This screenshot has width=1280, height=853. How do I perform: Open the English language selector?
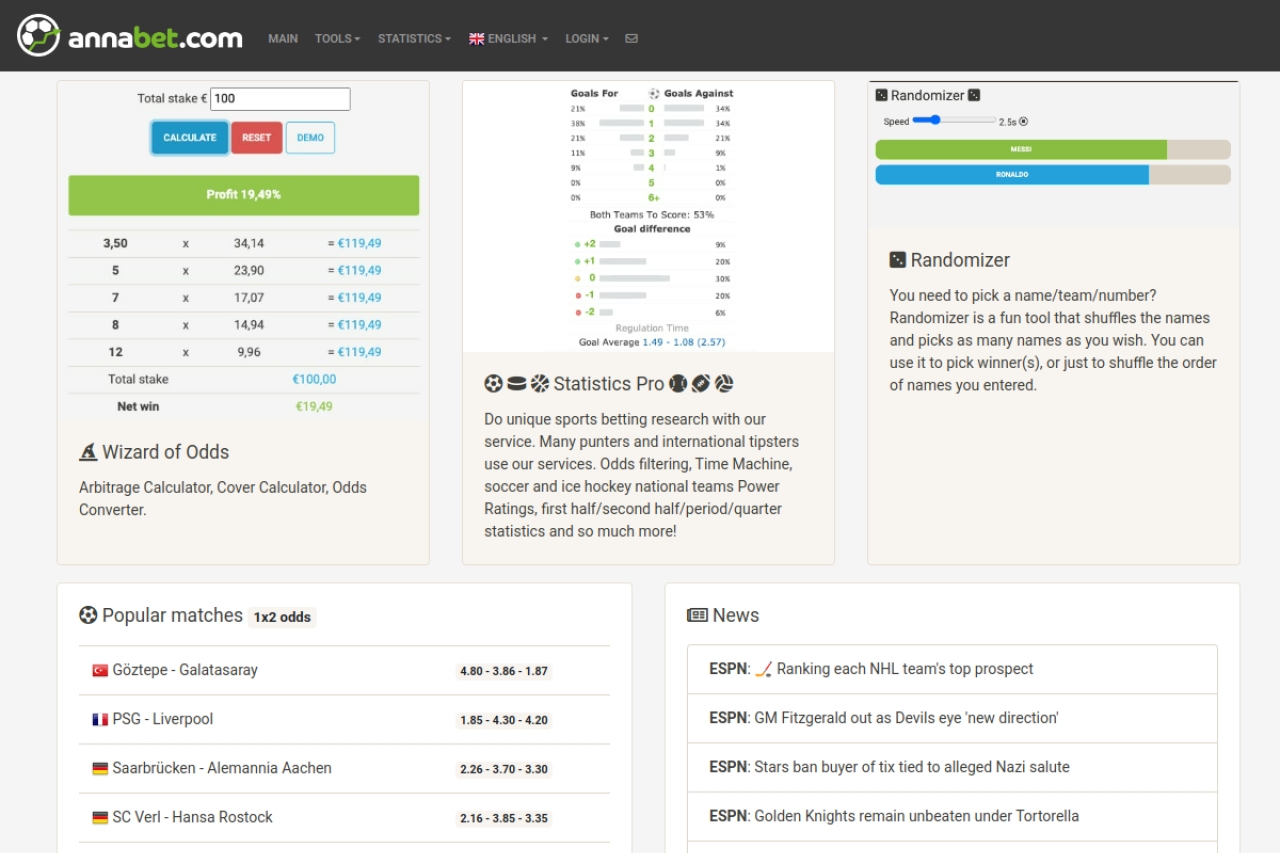[509, 39]
